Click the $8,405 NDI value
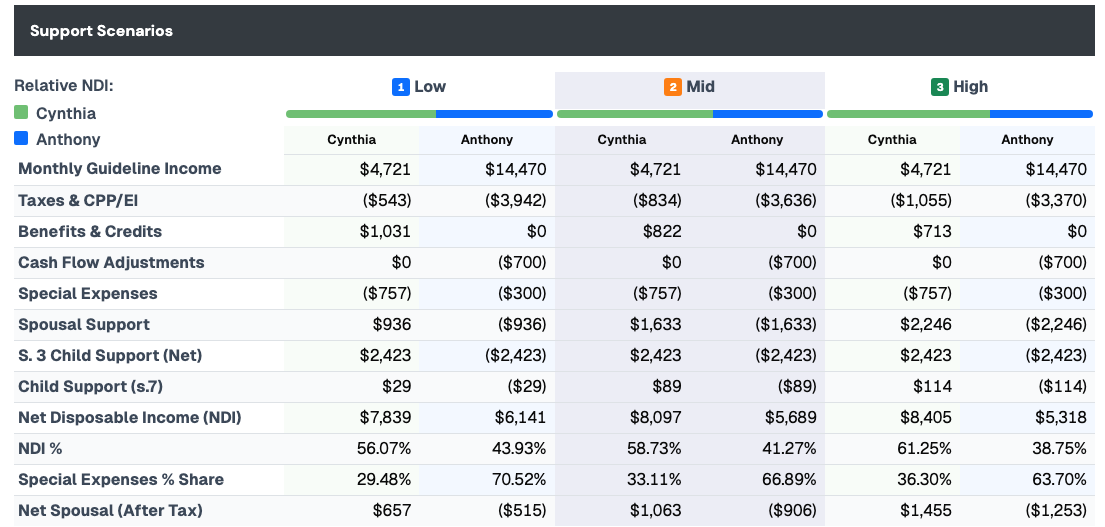Image resolution: width=1105 pixels, height=527 pixels. pos(925,418)
